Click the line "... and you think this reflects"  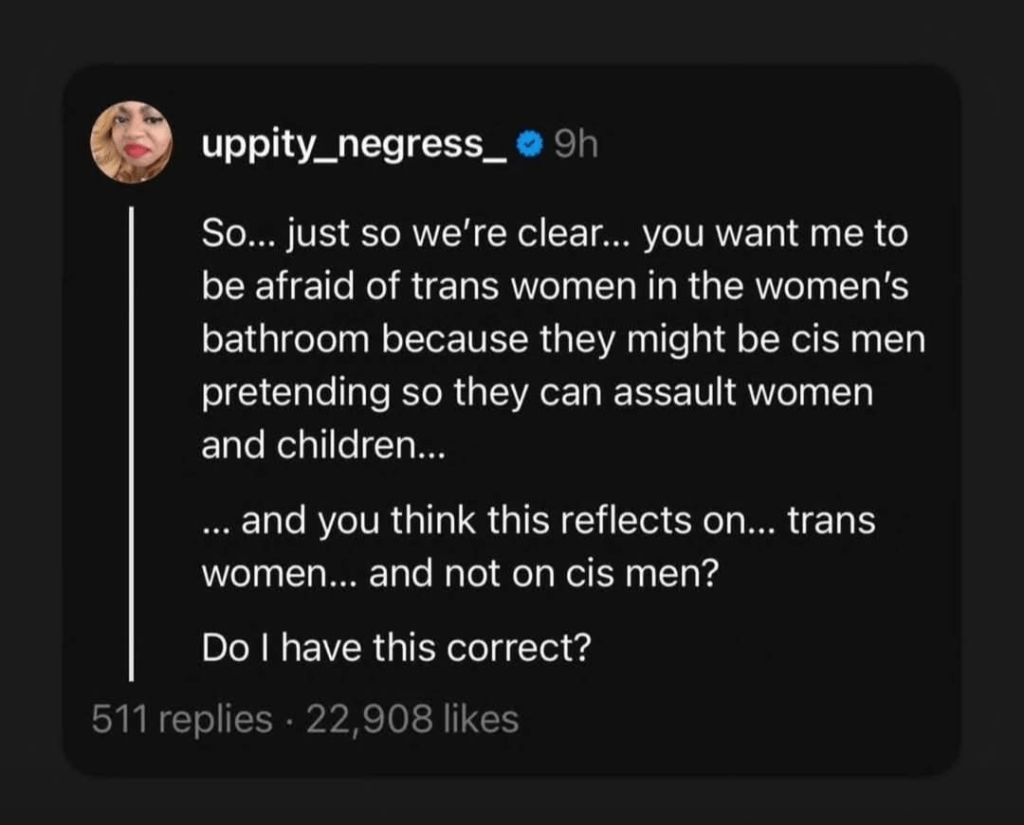(x=538, y=521)
